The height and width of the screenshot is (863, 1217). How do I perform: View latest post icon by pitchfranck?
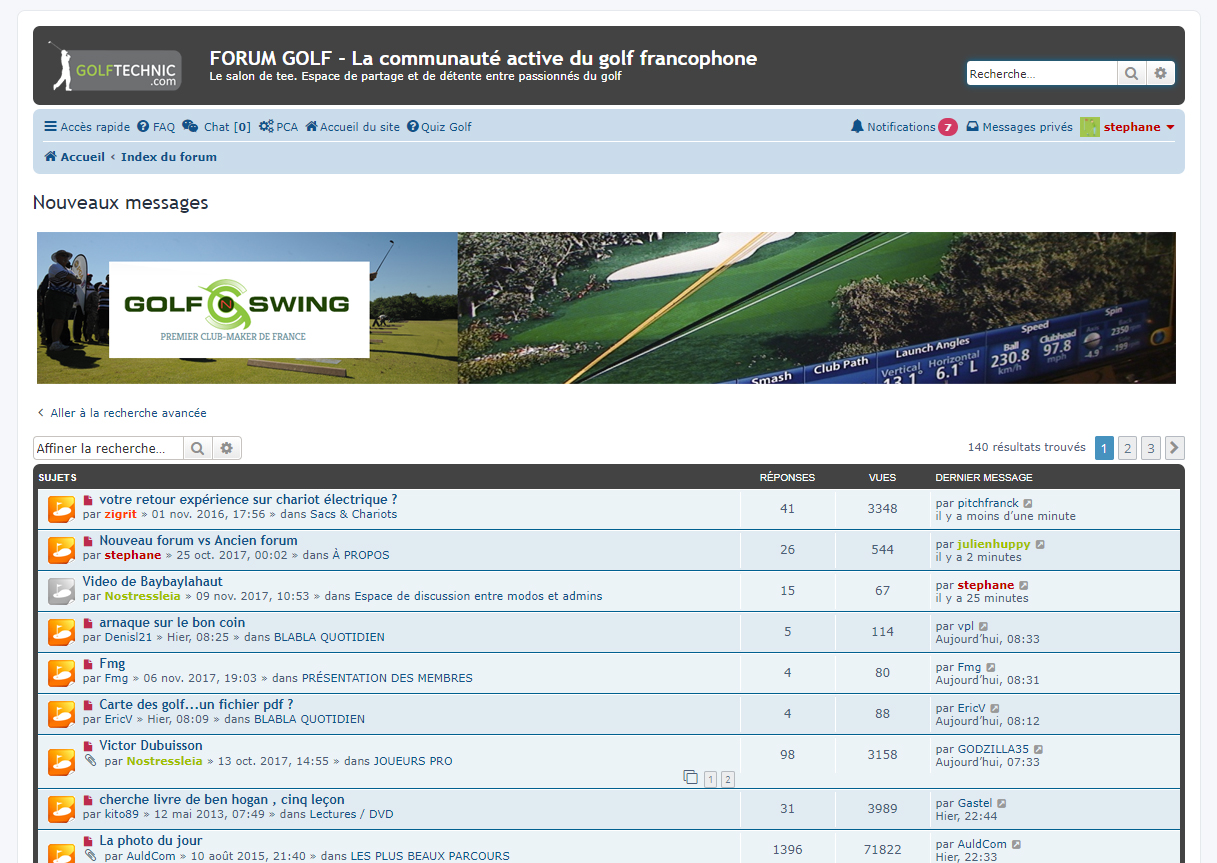click(1028, 504)
